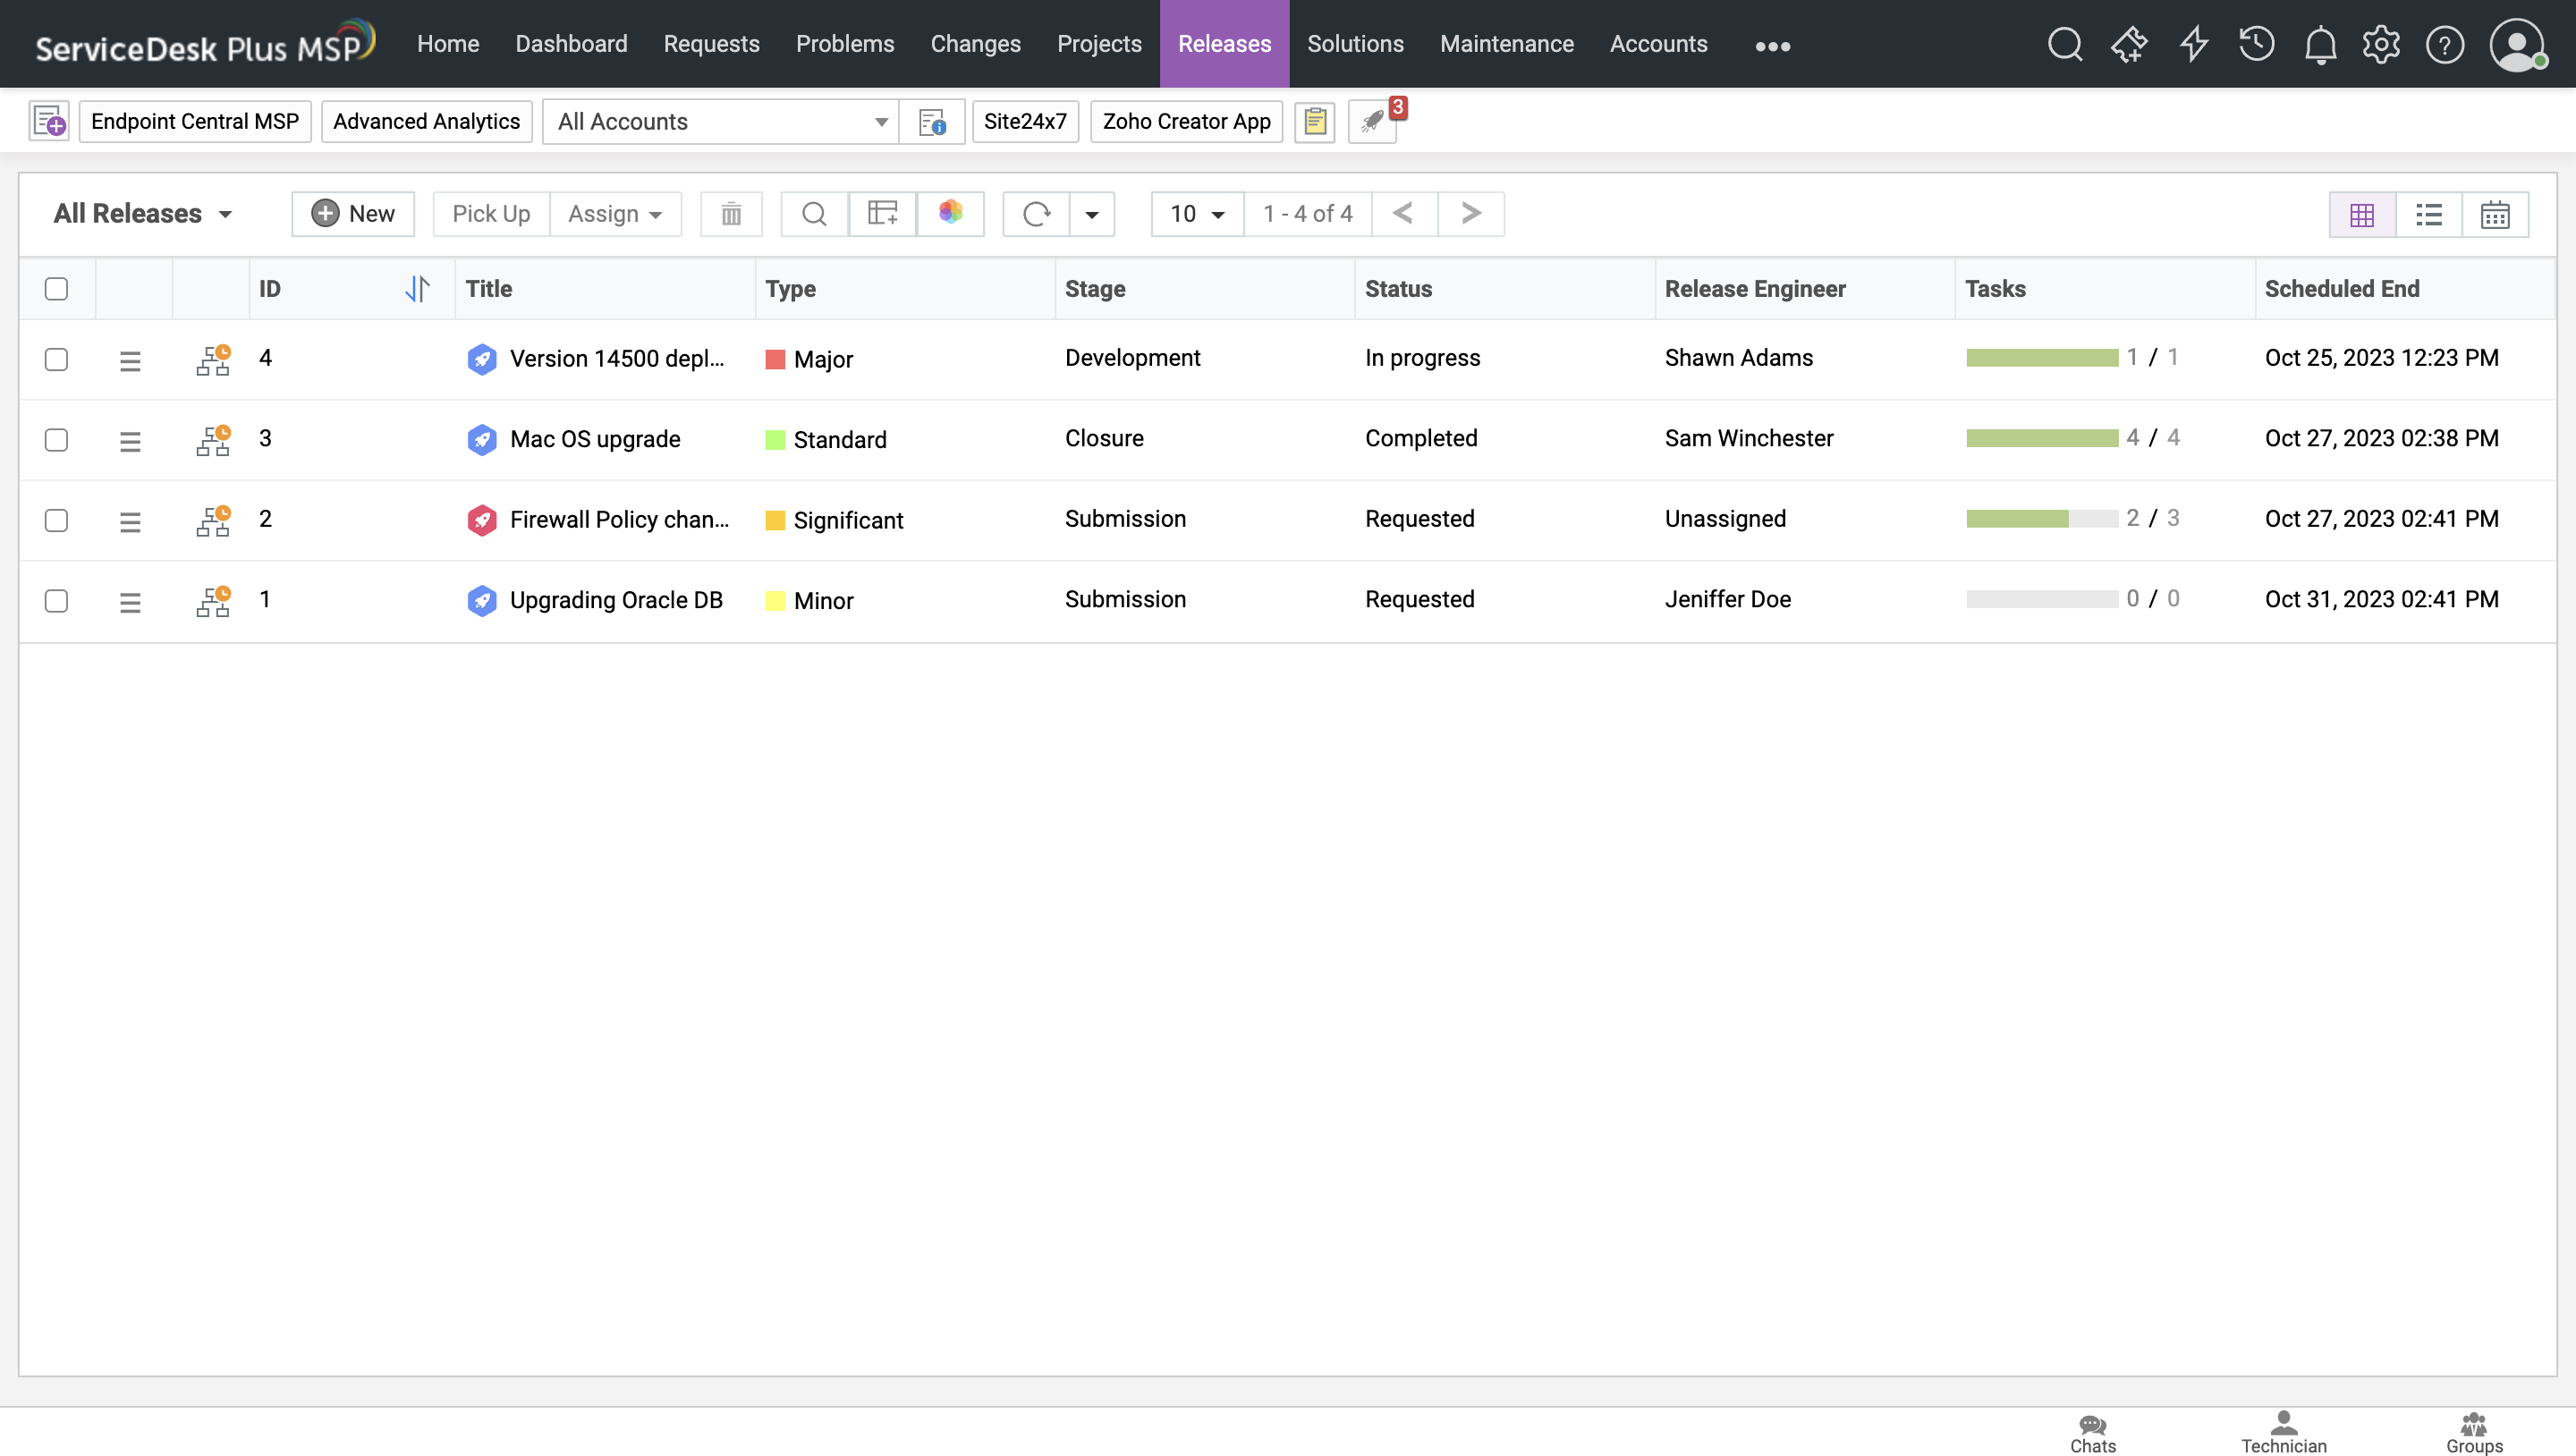Check the select-all header checkbox

pos(56,289)
